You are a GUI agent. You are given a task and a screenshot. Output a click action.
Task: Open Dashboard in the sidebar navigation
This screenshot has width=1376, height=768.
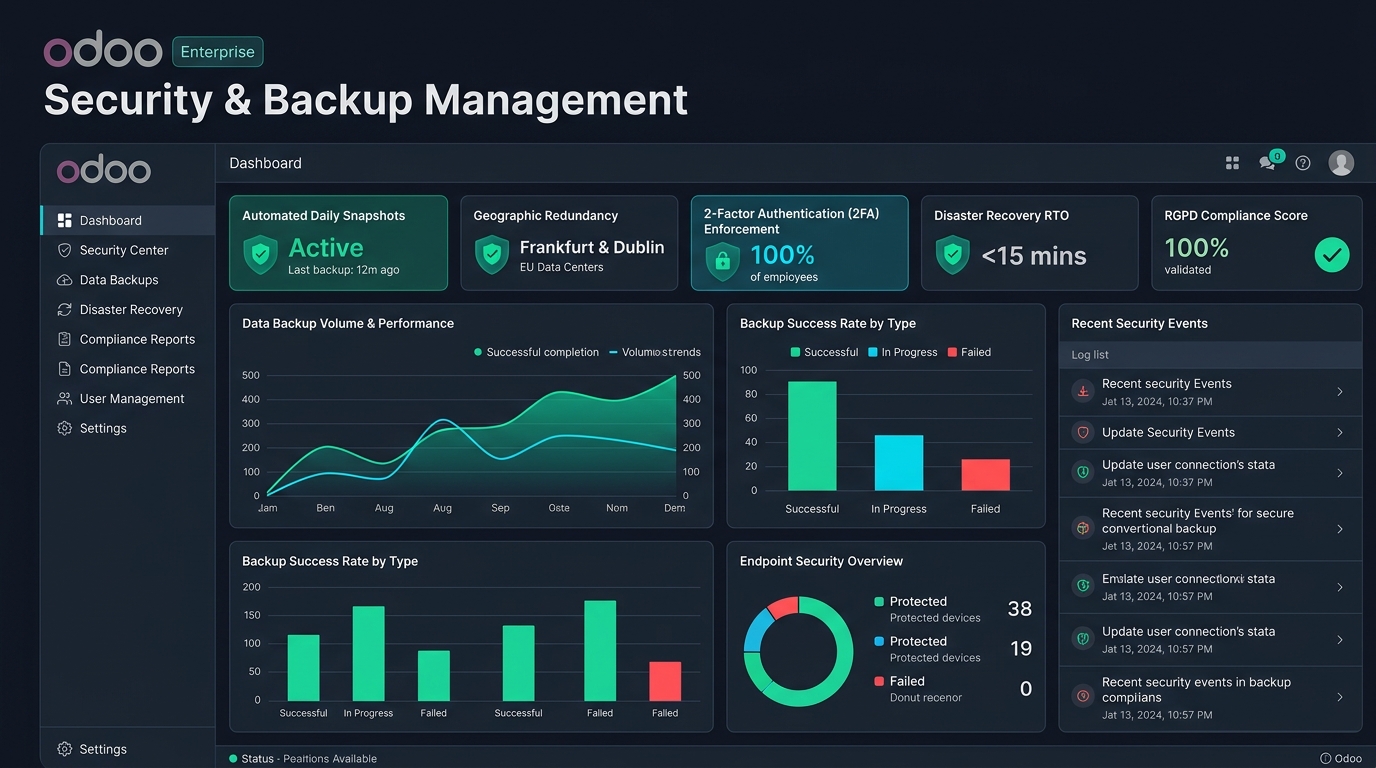[x=128, y=220]
